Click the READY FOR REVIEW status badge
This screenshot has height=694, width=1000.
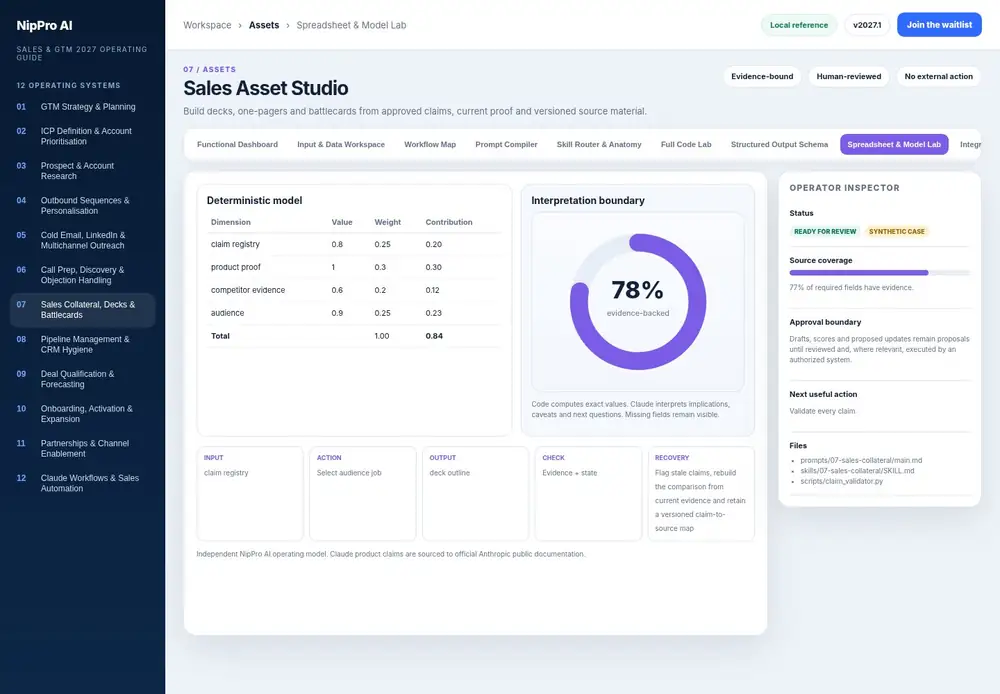[x=825, y=232]
